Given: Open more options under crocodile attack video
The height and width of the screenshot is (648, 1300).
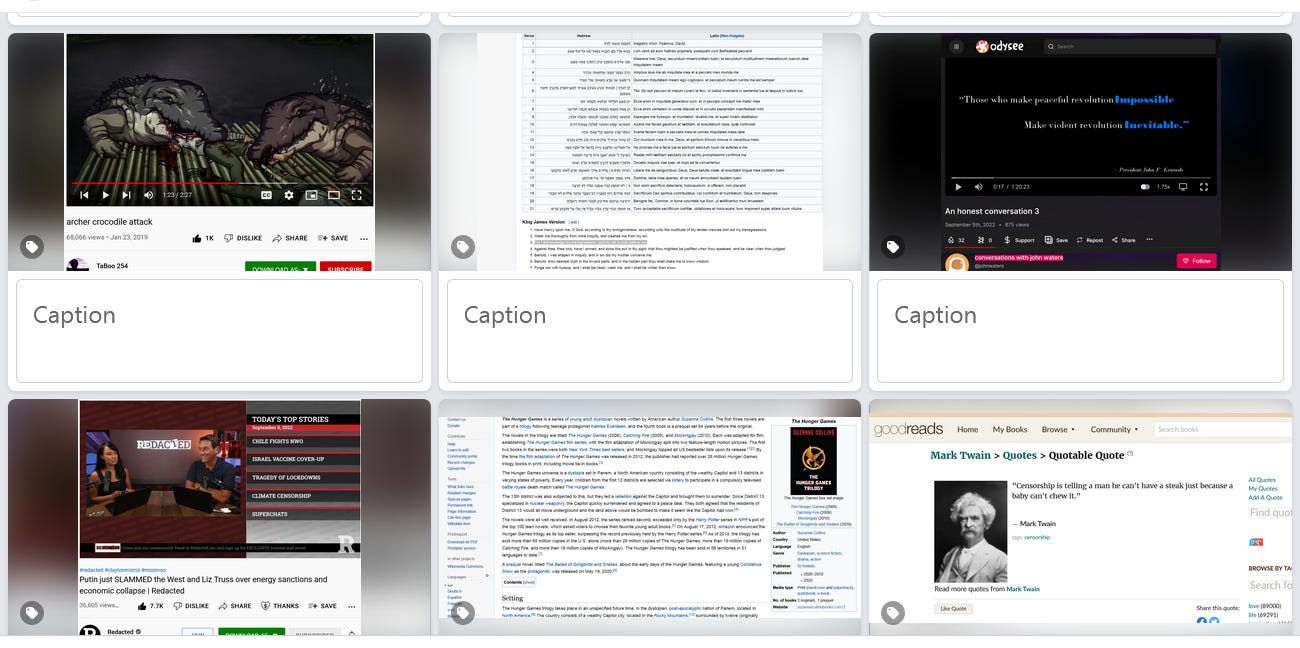Looking at the screenshot, I should (364, 238).
